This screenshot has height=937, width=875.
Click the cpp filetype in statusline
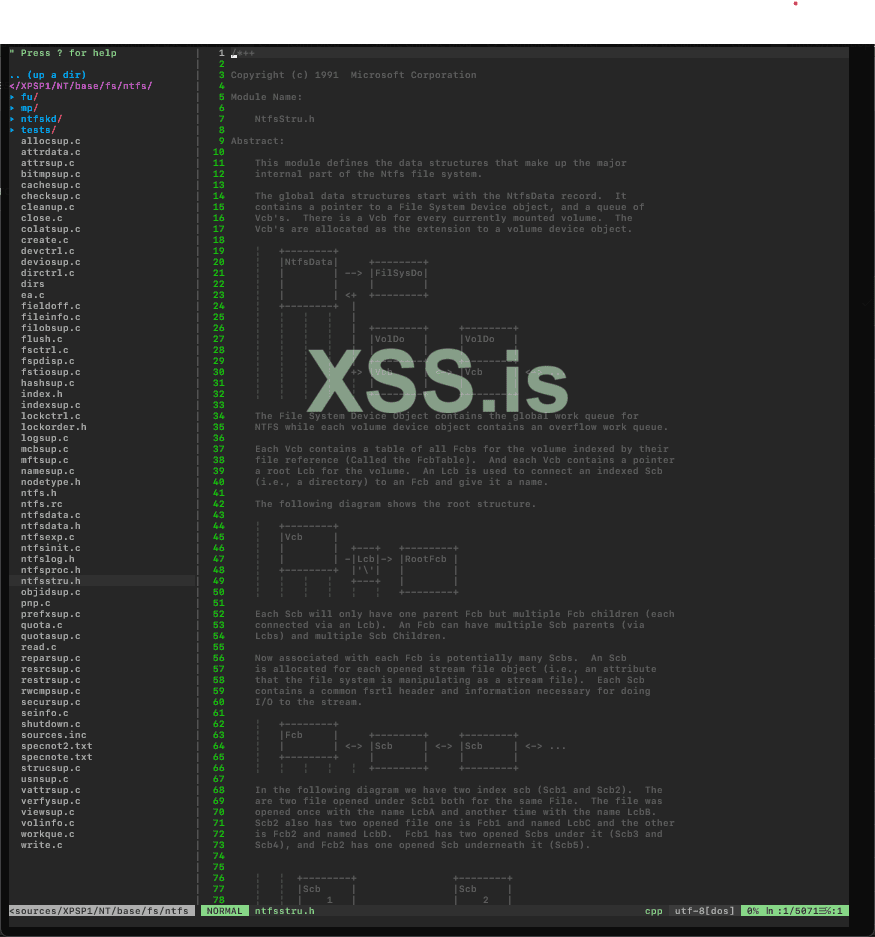tap(654, 911)
